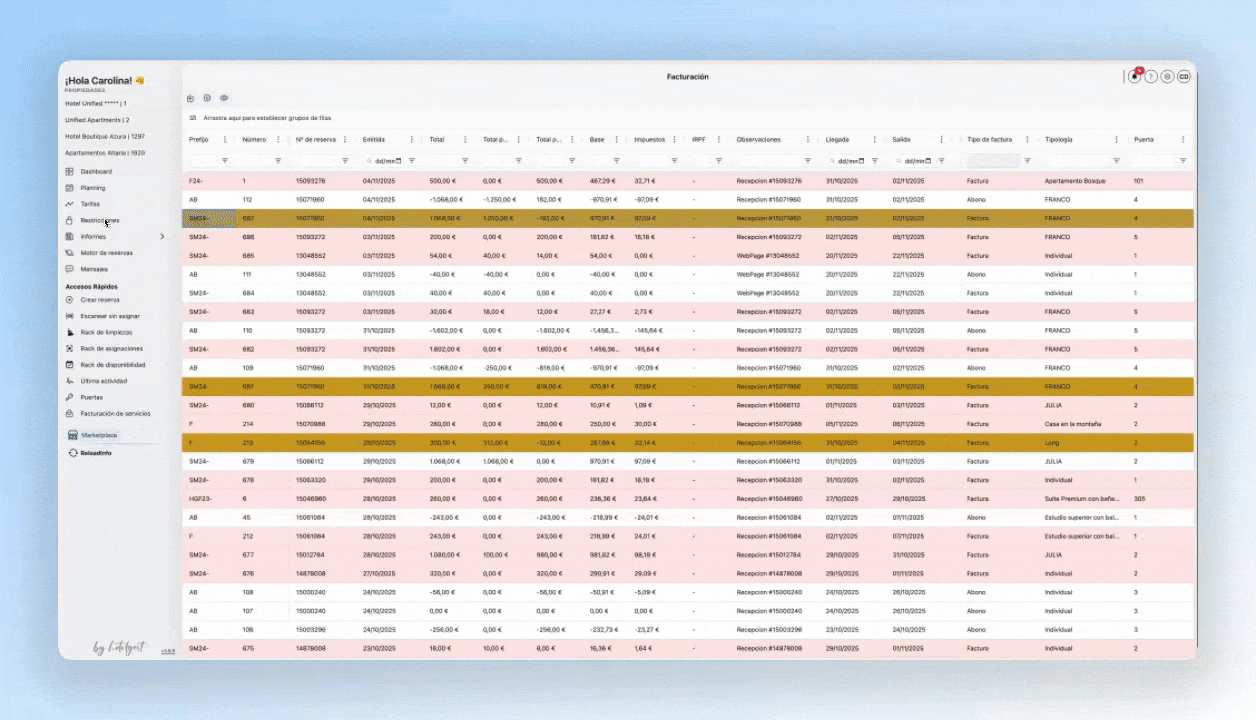Go to Planning in the sidebar

93,188
